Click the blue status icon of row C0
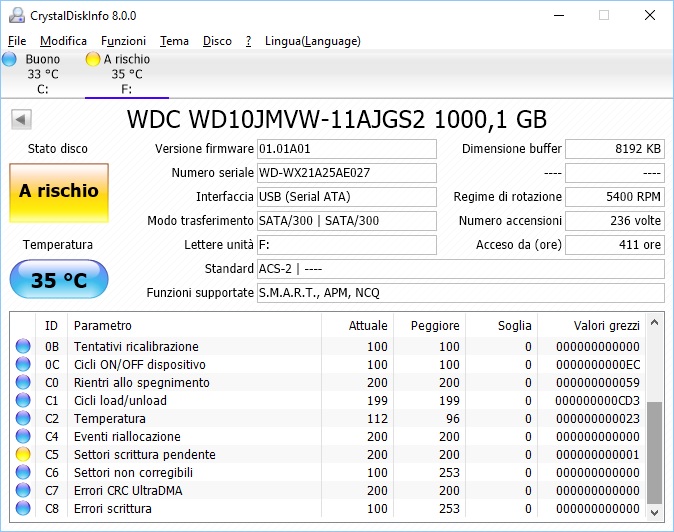The width and height of the screenshot is (674, 532). pyautogui.click(x=23, y=382)
